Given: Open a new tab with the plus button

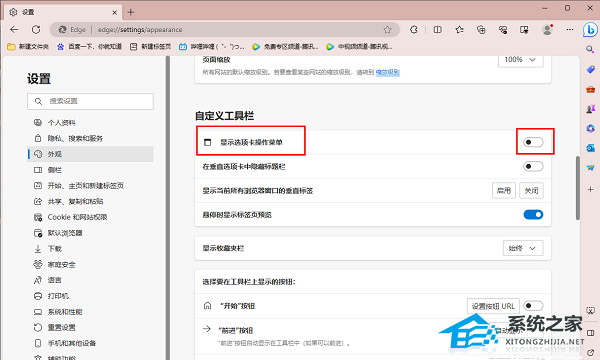Looking at the screenshot, I should pyautogui.click(x=131, y=12).
